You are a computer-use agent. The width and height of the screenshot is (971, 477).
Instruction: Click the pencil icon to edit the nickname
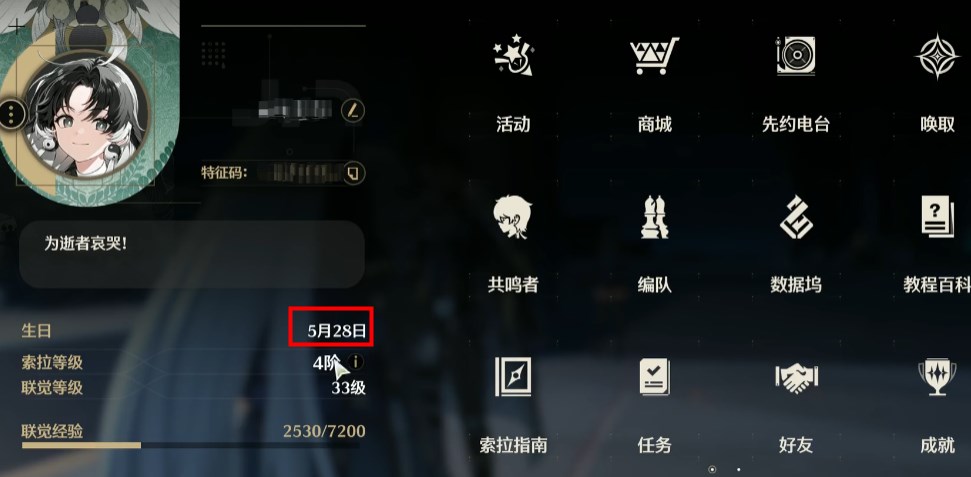click(352, 111)
